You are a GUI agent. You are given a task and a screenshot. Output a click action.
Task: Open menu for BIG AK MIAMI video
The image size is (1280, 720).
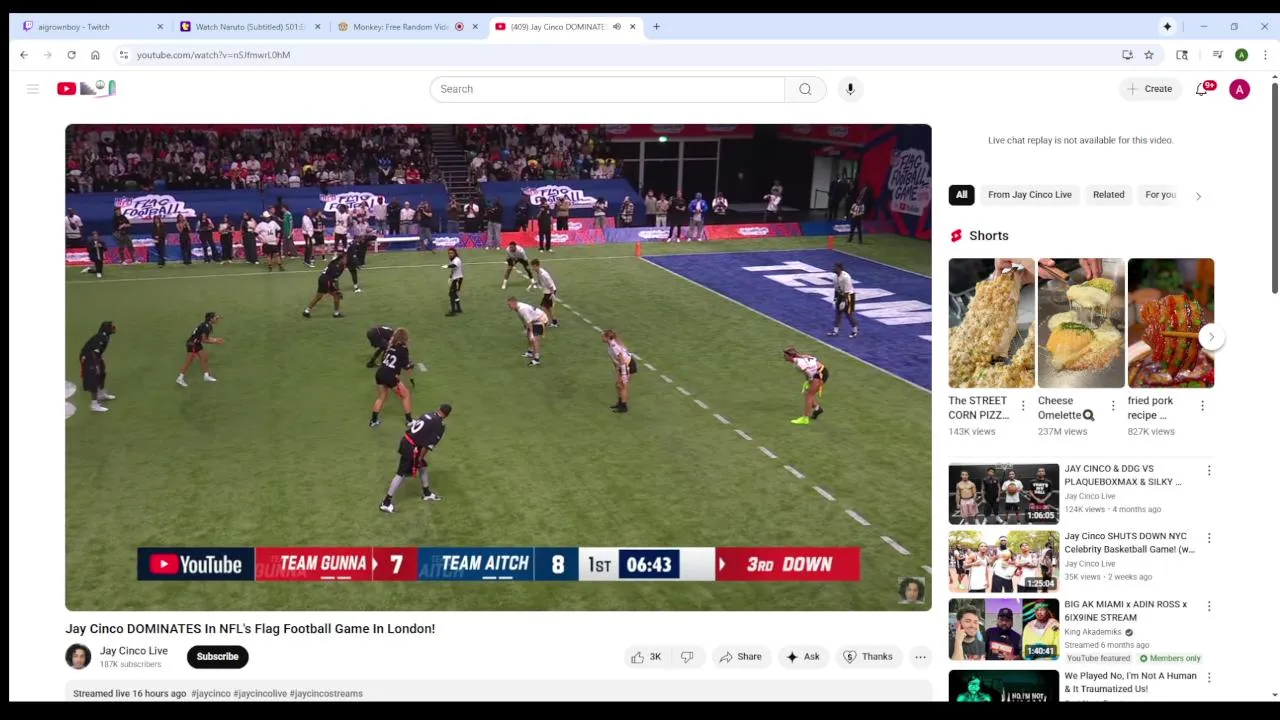pyautogui.click(x=1209, y=606)
